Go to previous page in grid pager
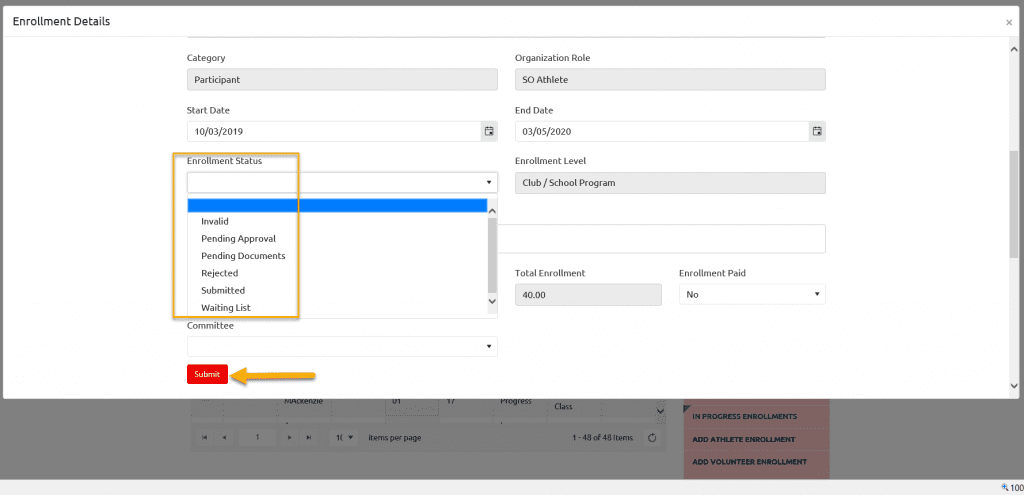This screenshot has height=495, width=1024. [x=224, y=437]
